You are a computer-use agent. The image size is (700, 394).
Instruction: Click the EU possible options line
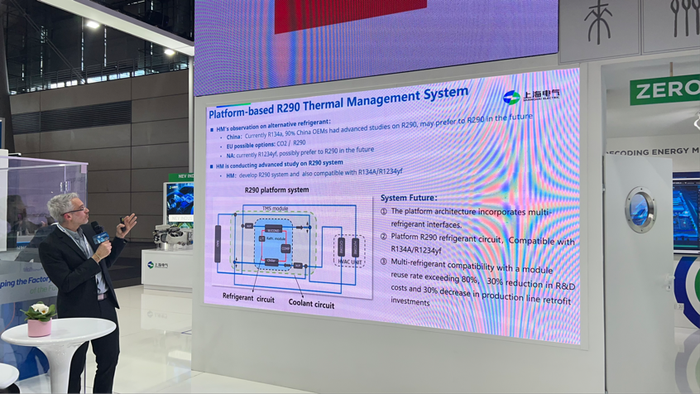pos(266,145)
